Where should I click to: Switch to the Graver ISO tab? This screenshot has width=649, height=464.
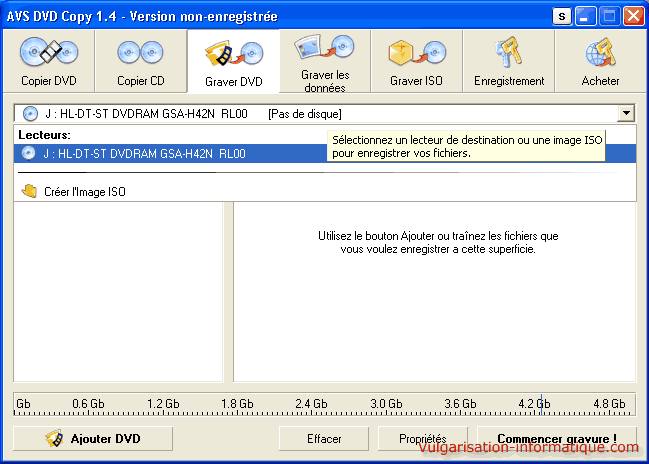coord(416,61)
